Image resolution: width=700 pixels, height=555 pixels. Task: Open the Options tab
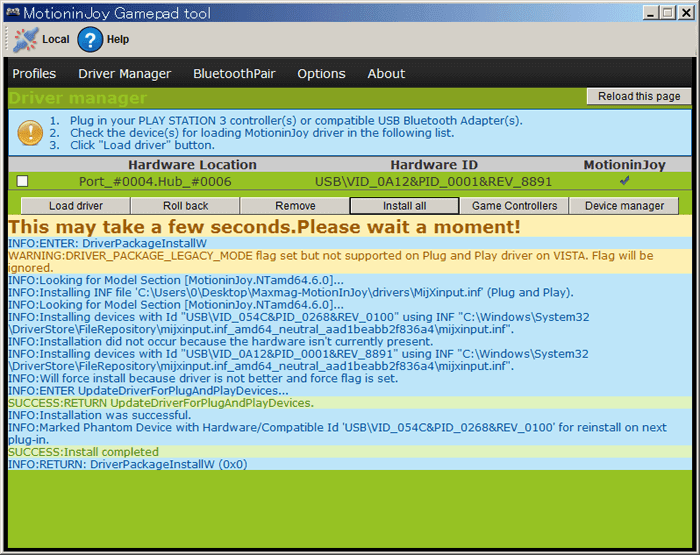(321, 74)
